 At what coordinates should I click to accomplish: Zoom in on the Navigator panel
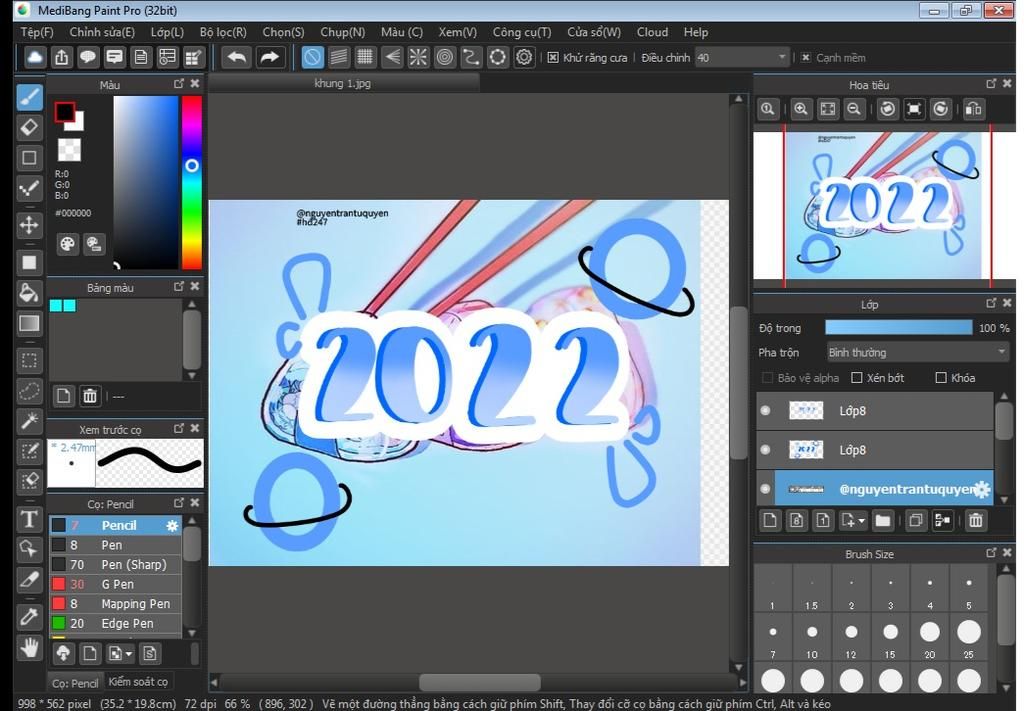click(801, 109)
